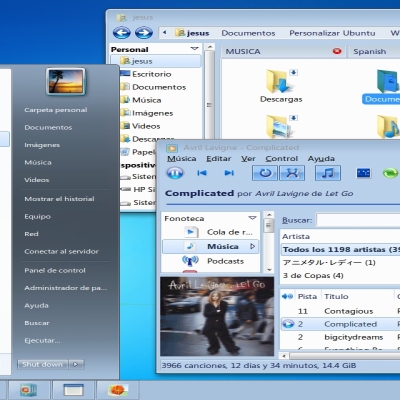
Task: Pause playback in Rhythmbox
Action: pos(175,173)
